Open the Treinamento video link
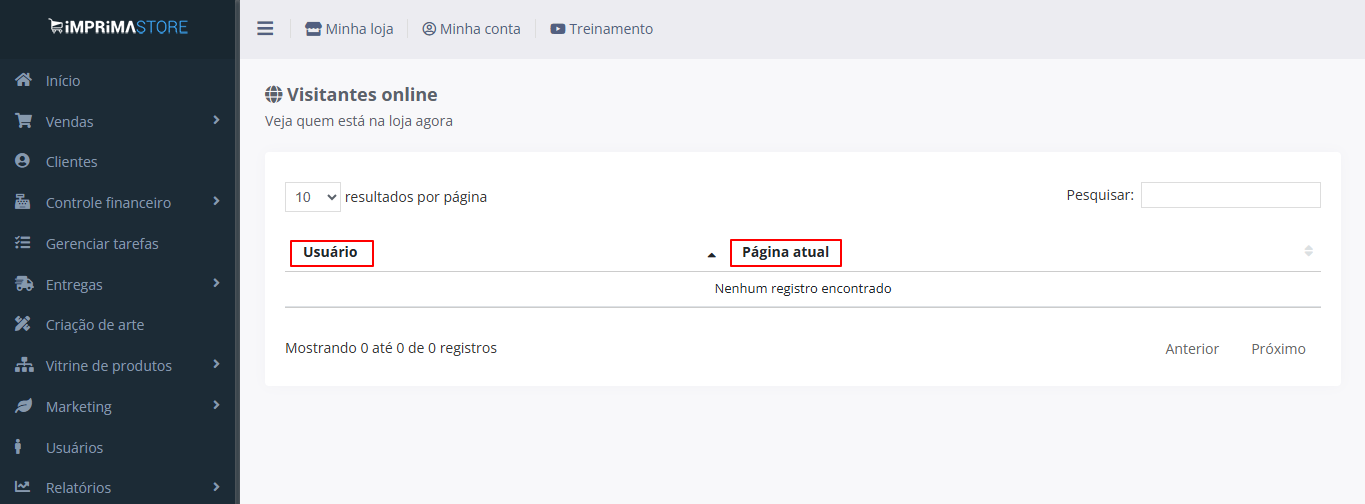The image size is (1365, 504). pos(601,29)
